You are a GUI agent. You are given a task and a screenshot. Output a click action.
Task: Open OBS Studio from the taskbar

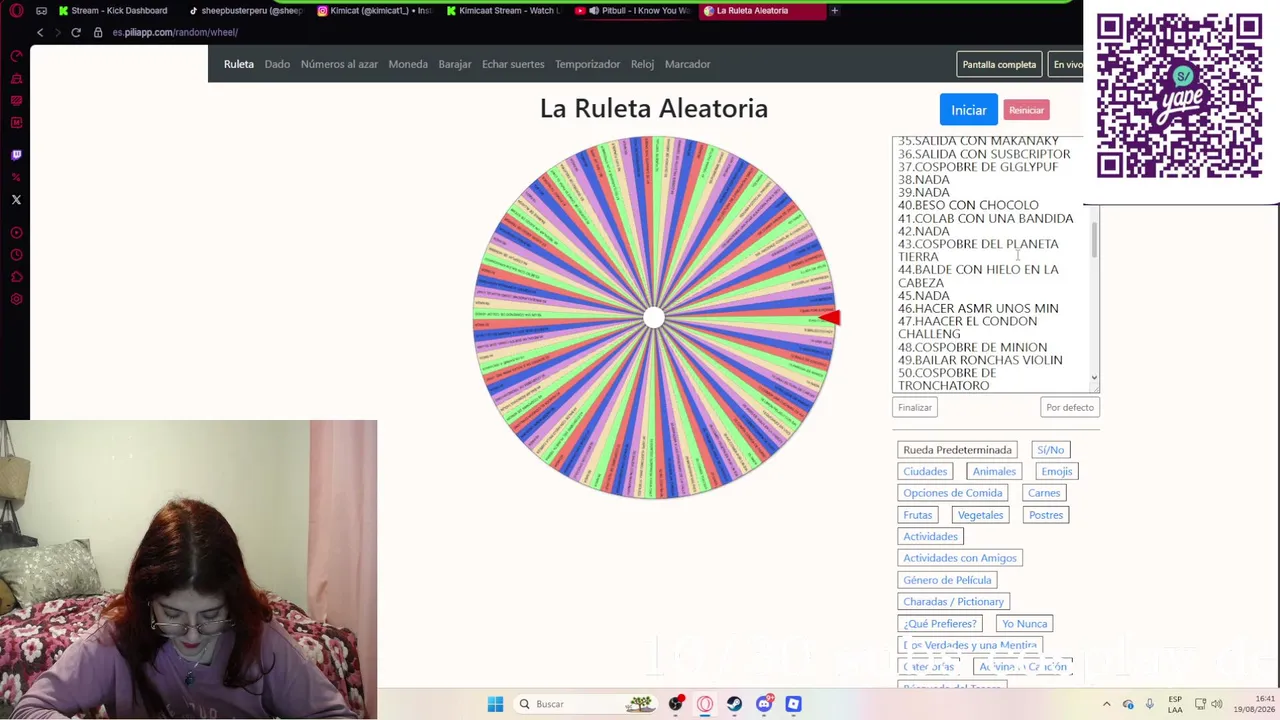click(676, 704)
